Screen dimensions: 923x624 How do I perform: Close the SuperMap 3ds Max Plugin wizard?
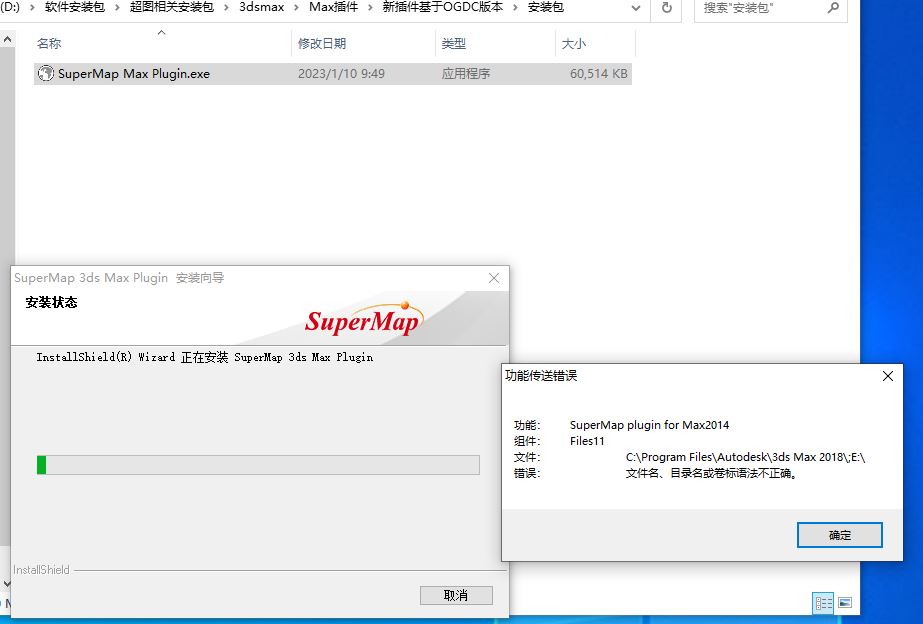pos(493,278)
